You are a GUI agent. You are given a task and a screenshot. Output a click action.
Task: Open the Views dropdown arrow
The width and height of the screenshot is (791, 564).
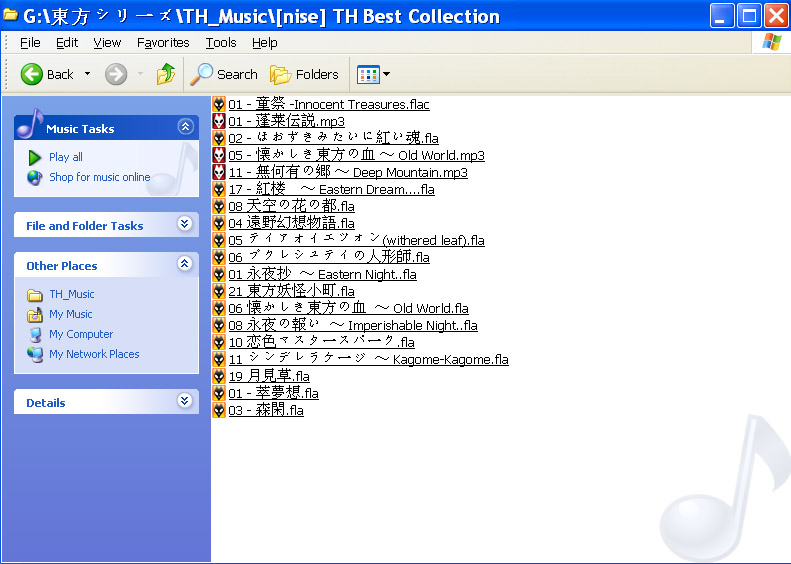click(386, 74)
